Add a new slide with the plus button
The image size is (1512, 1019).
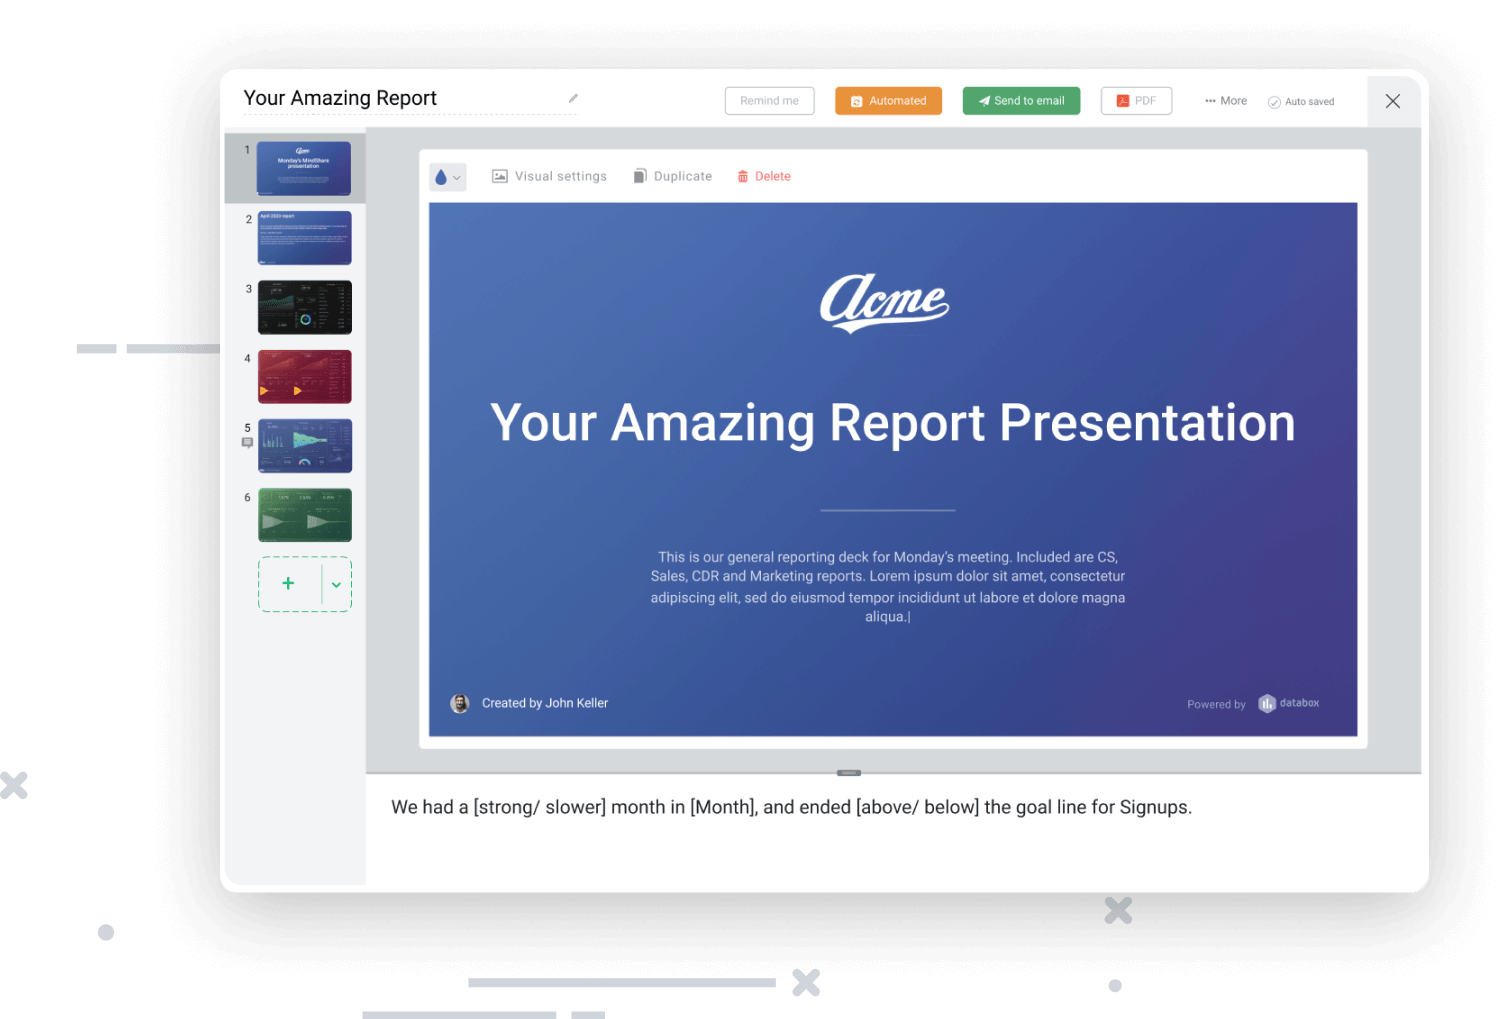[x=288, y=584]
